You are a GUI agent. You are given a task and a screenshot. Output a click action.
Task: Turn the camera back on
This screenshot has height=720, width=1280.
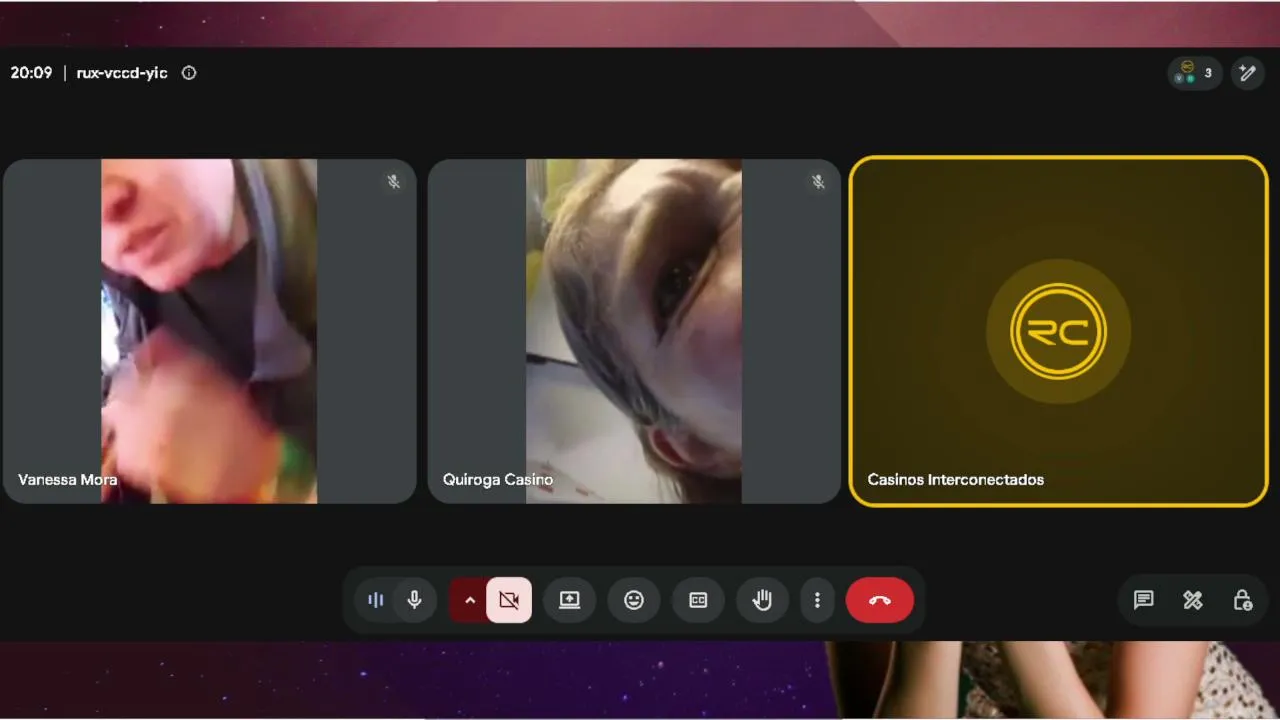509,600
